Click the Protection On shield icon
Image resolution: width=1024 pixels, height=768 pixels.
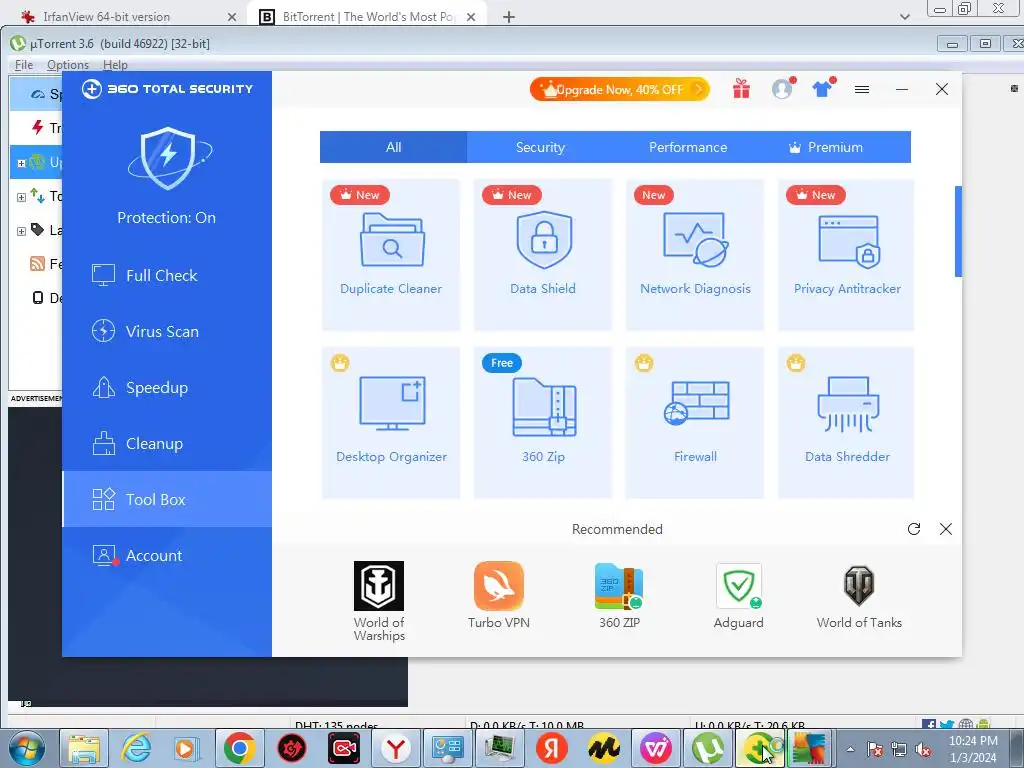click(x=168, y=158)
